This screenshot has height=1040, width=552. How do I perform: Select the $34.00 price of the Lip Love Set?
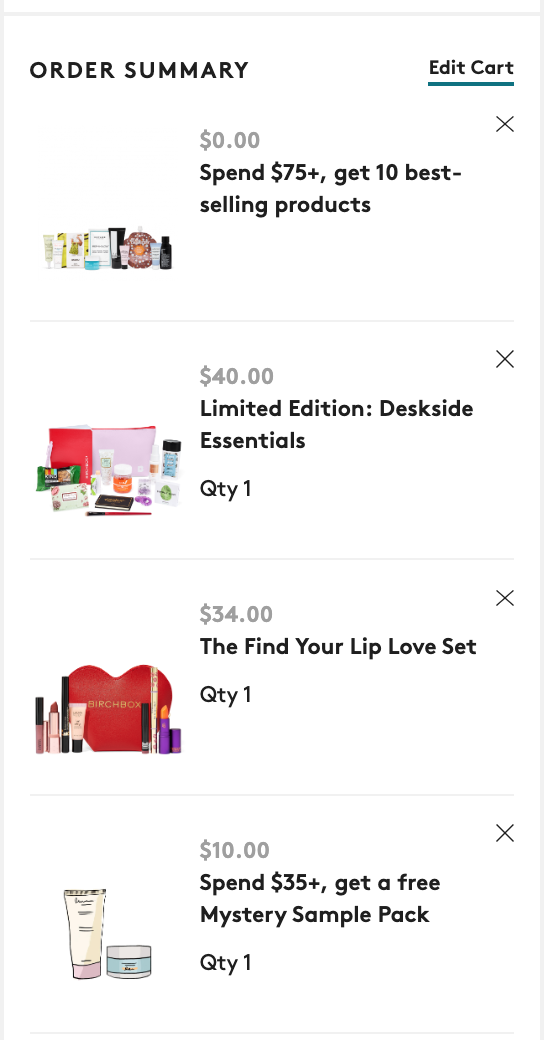pos(236,614)
